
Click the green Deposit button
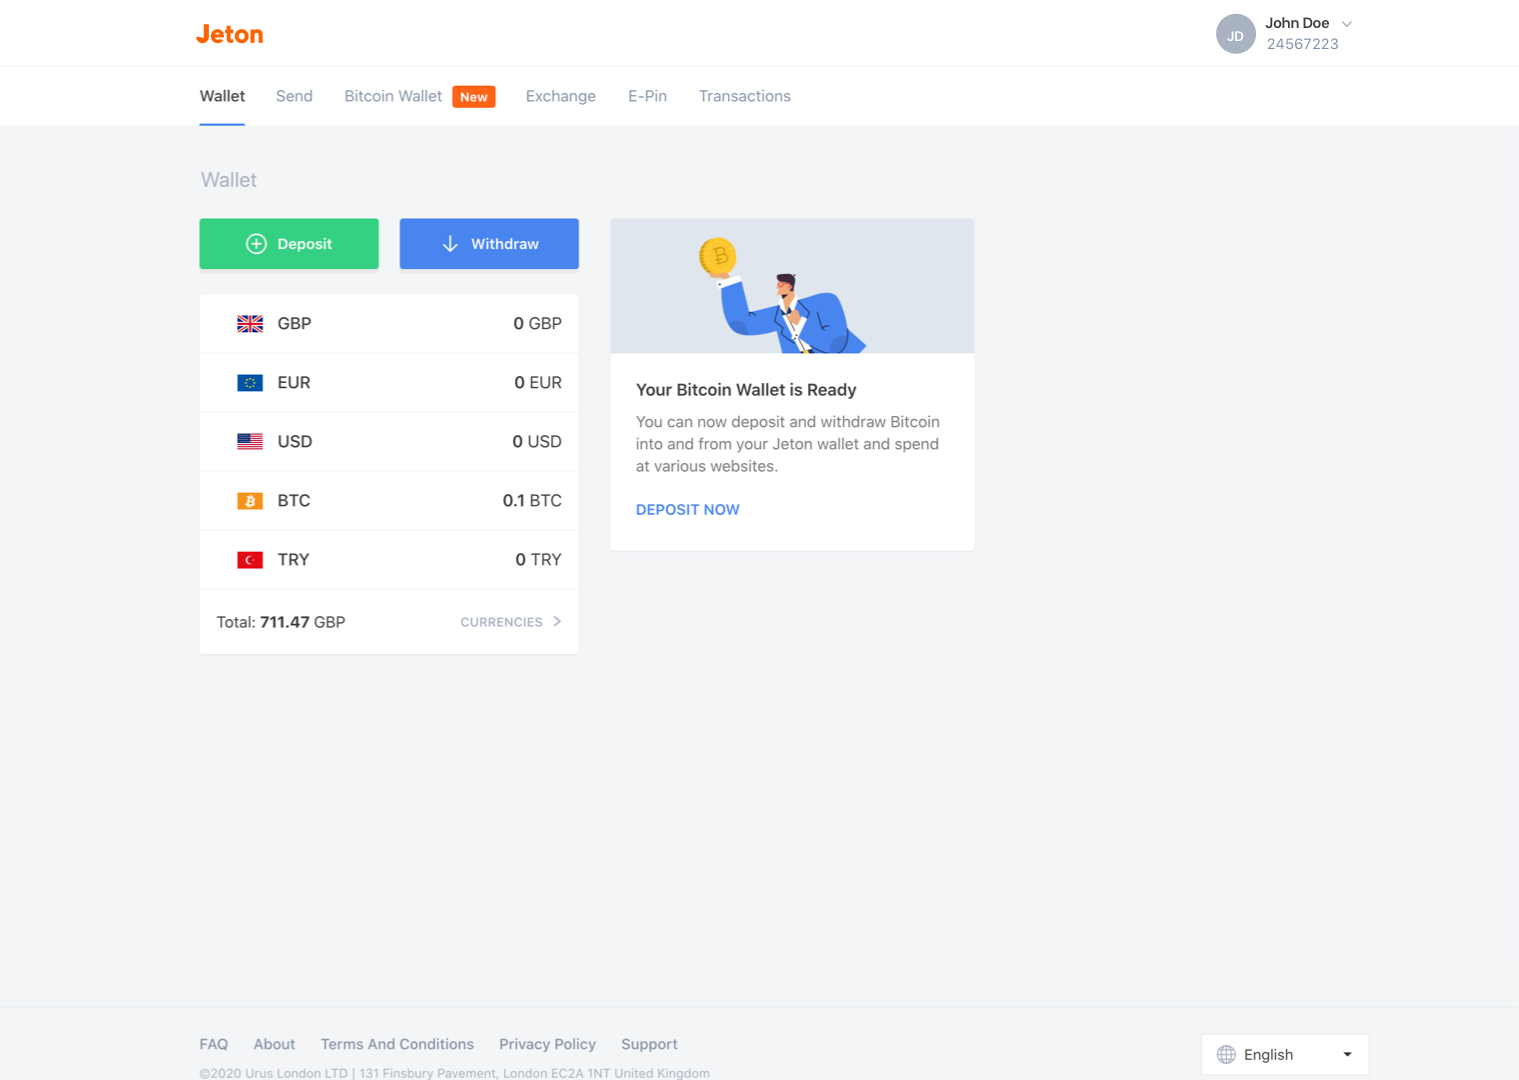(289, 244)
